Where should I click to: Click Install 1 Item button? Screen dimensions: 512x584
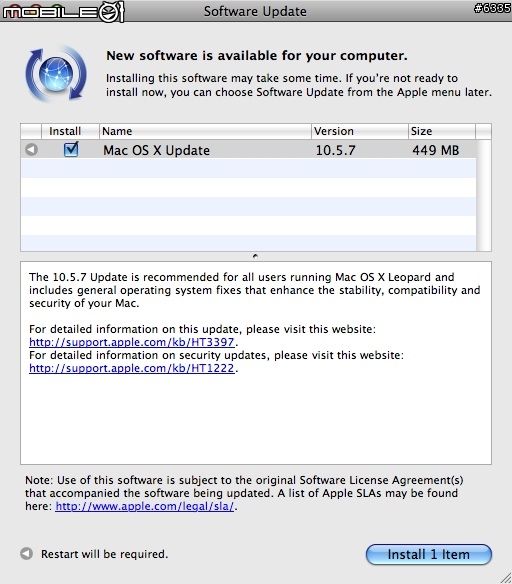429,554
